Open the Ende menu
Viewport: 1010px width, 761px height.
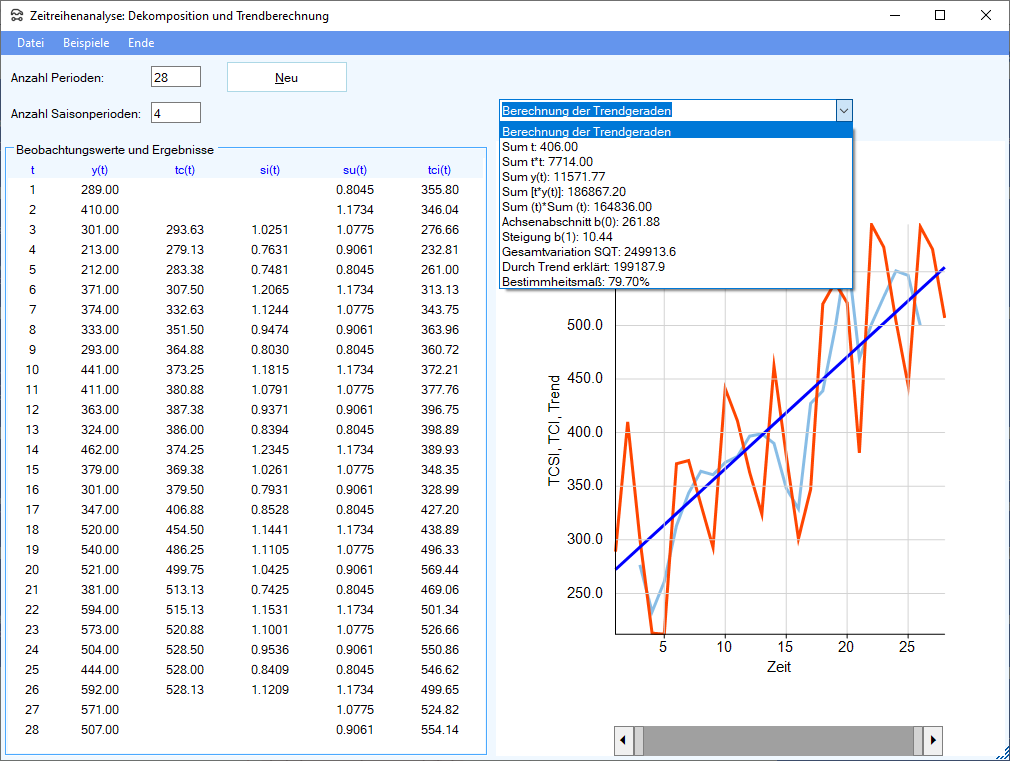tap(141, 43)
